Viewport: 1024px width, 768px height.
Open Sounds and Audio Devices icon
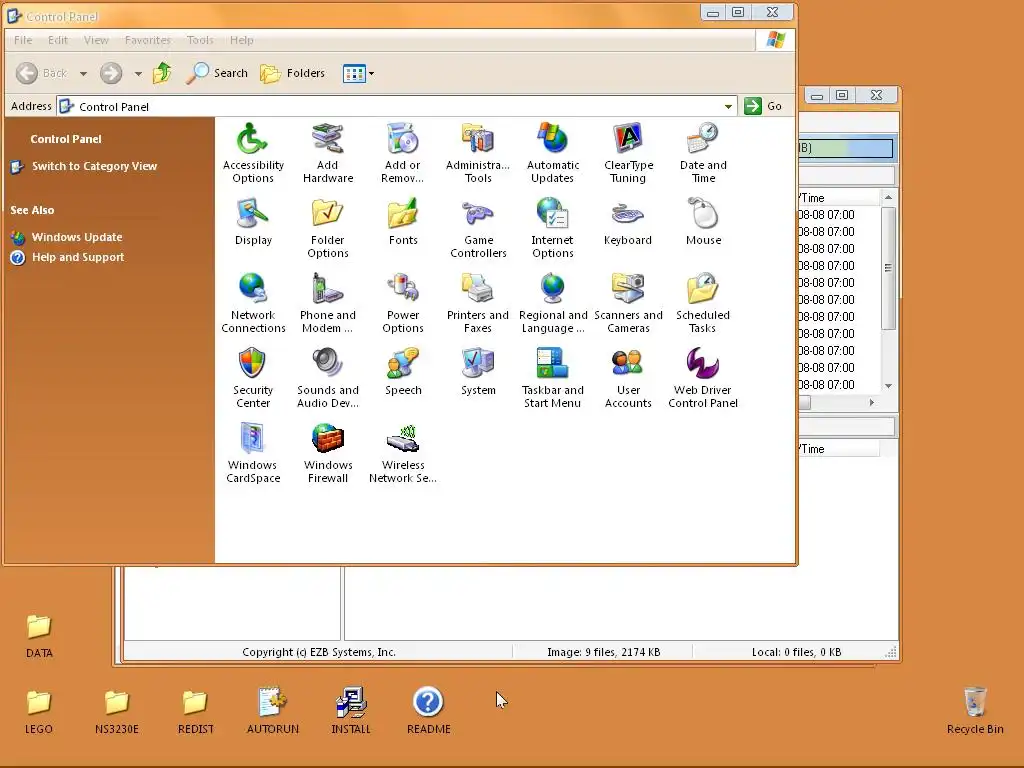pyautogui.click(x=328, y=378)
